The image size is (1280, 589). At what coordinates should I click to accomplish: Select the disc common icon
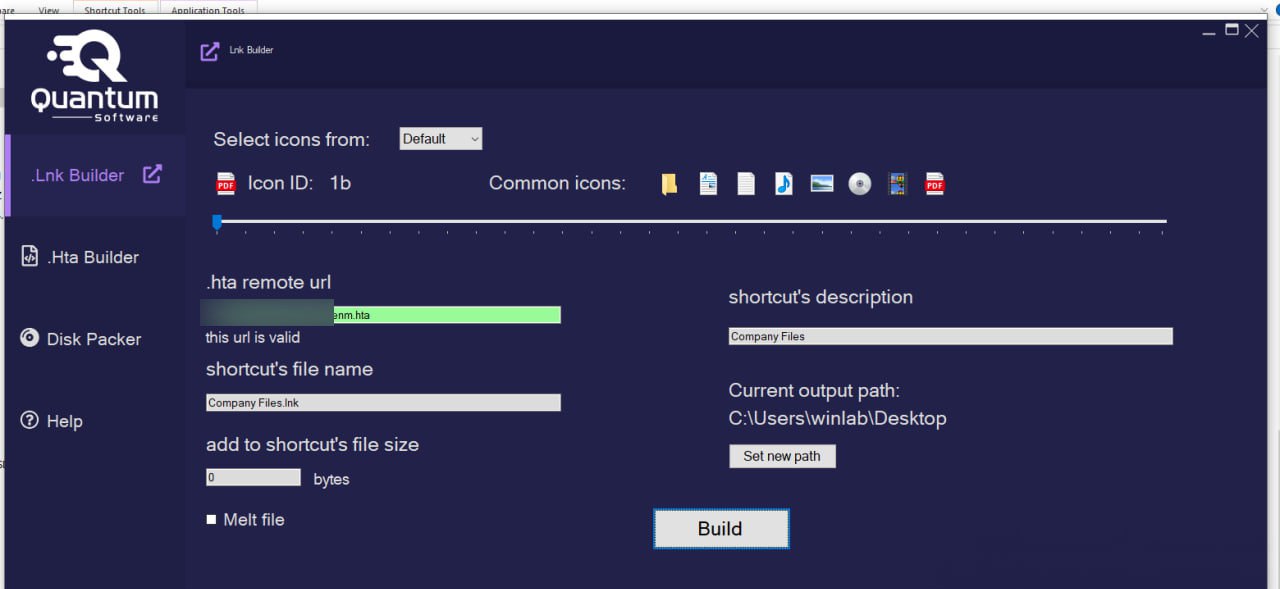[860, 184]
